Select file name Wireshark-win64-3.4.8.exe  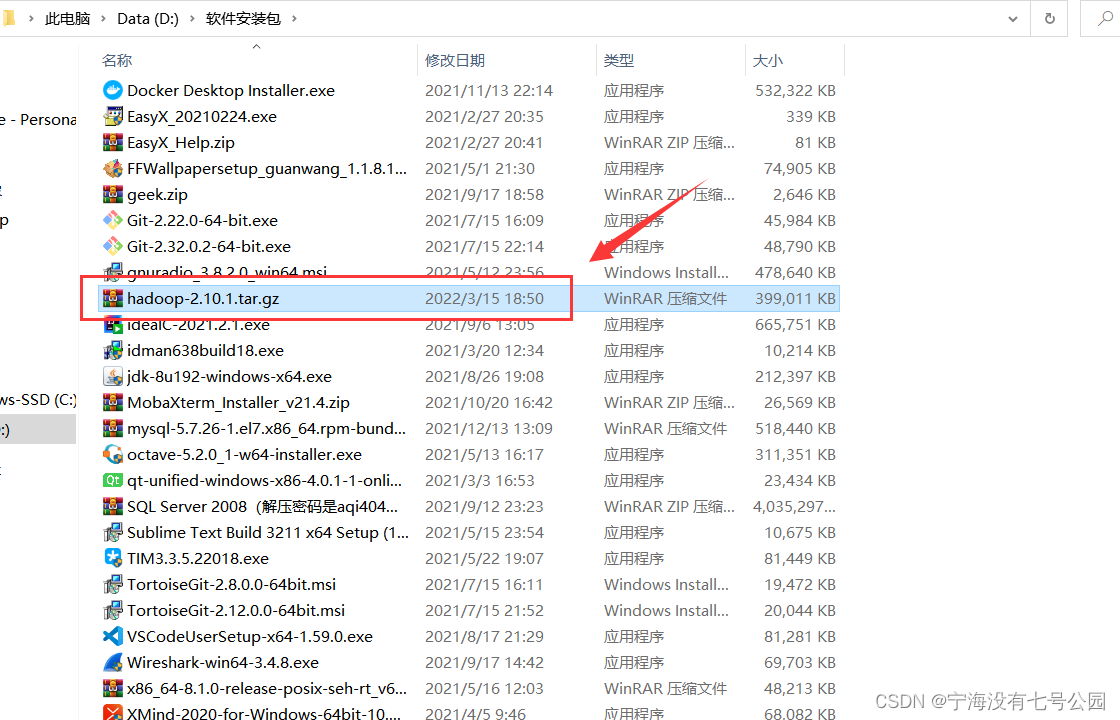[x=223, y=663]
